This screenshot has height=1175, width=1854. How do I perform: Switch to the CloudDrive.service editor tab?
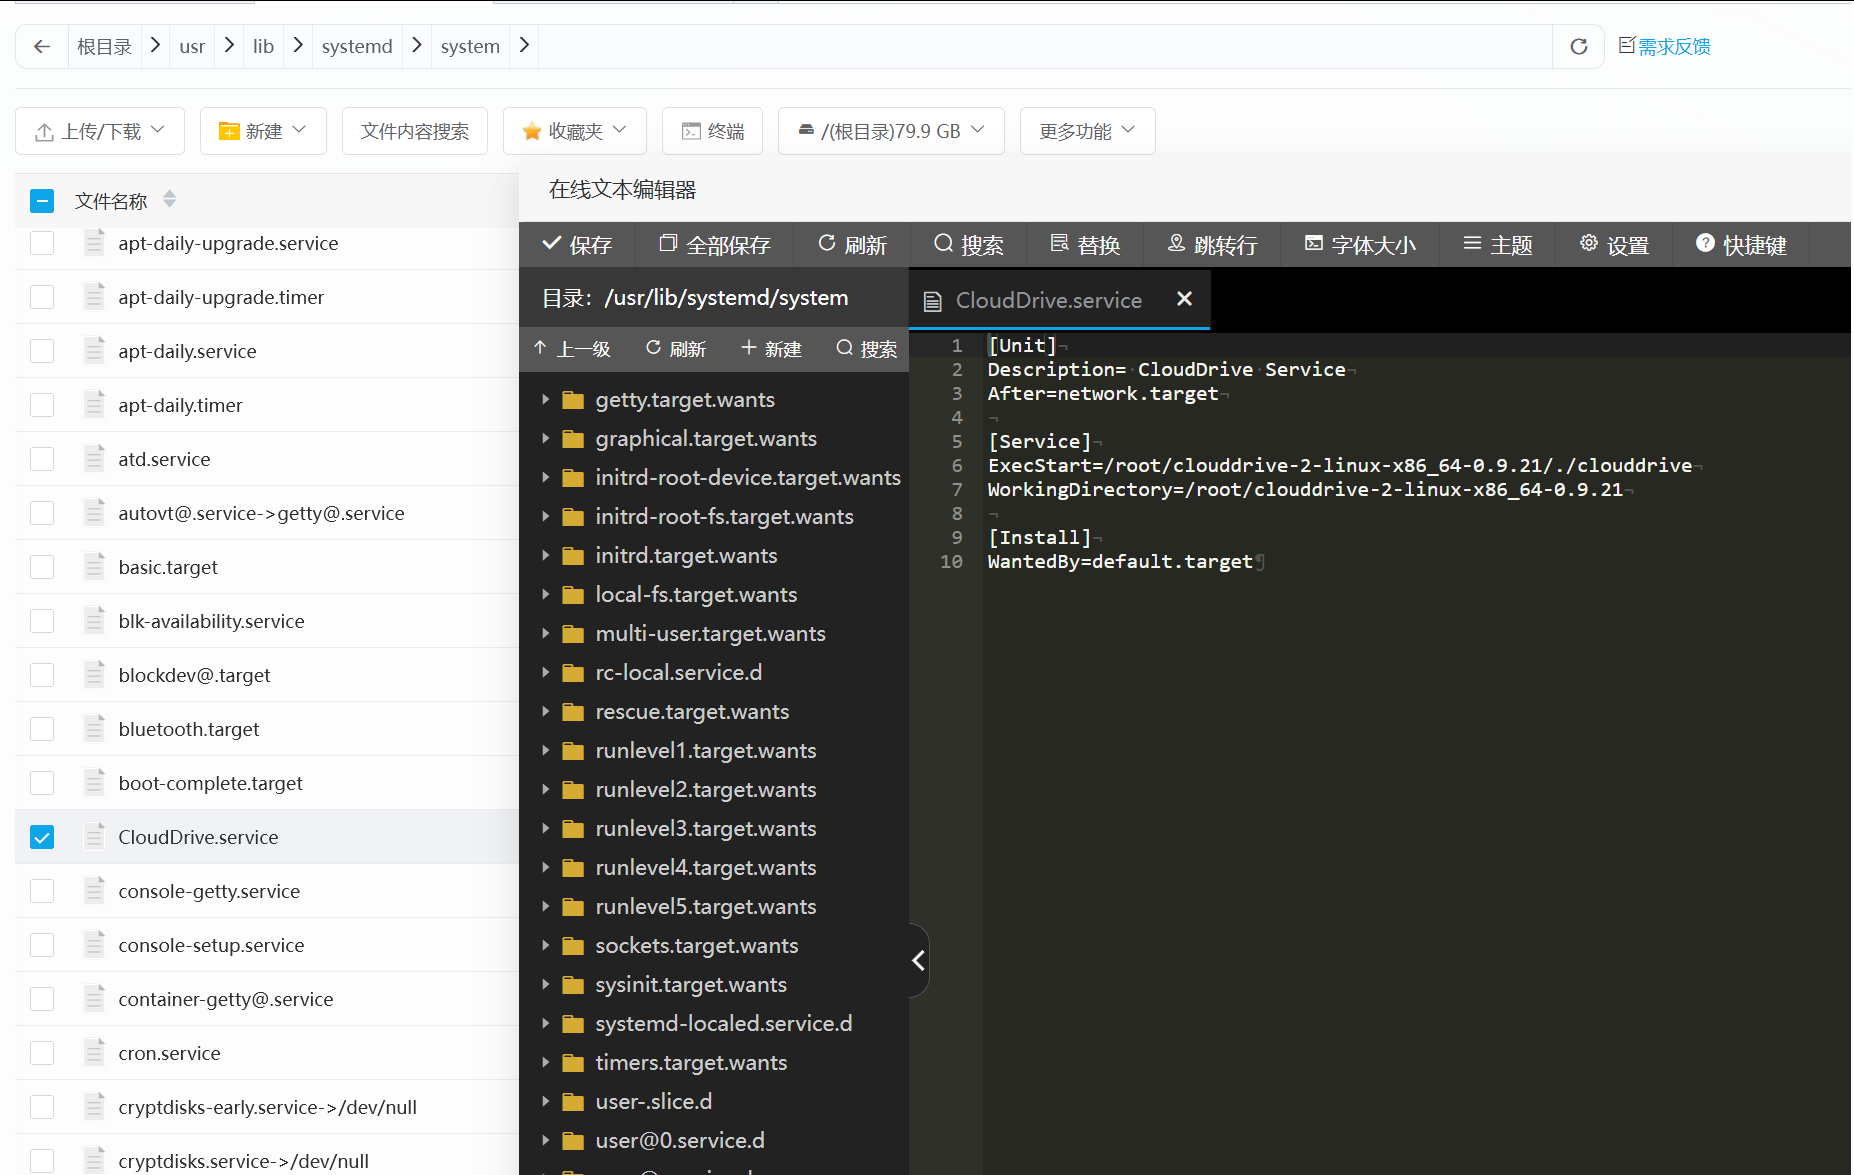(x=1047, y=300)
